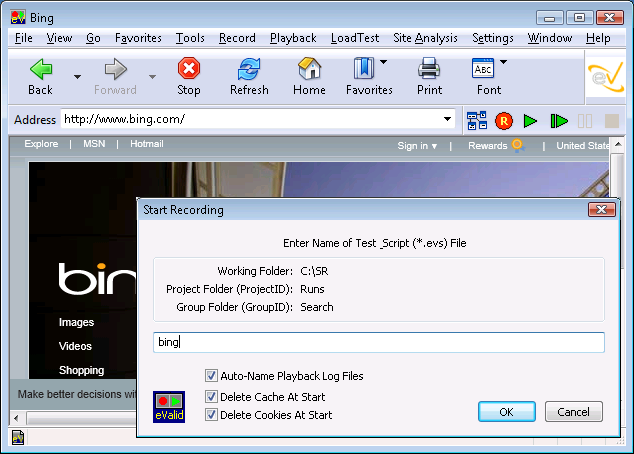Open the Sign in dropdown on Bing
The height and width of the screenshot is (454, 634).
pos(417,146)
